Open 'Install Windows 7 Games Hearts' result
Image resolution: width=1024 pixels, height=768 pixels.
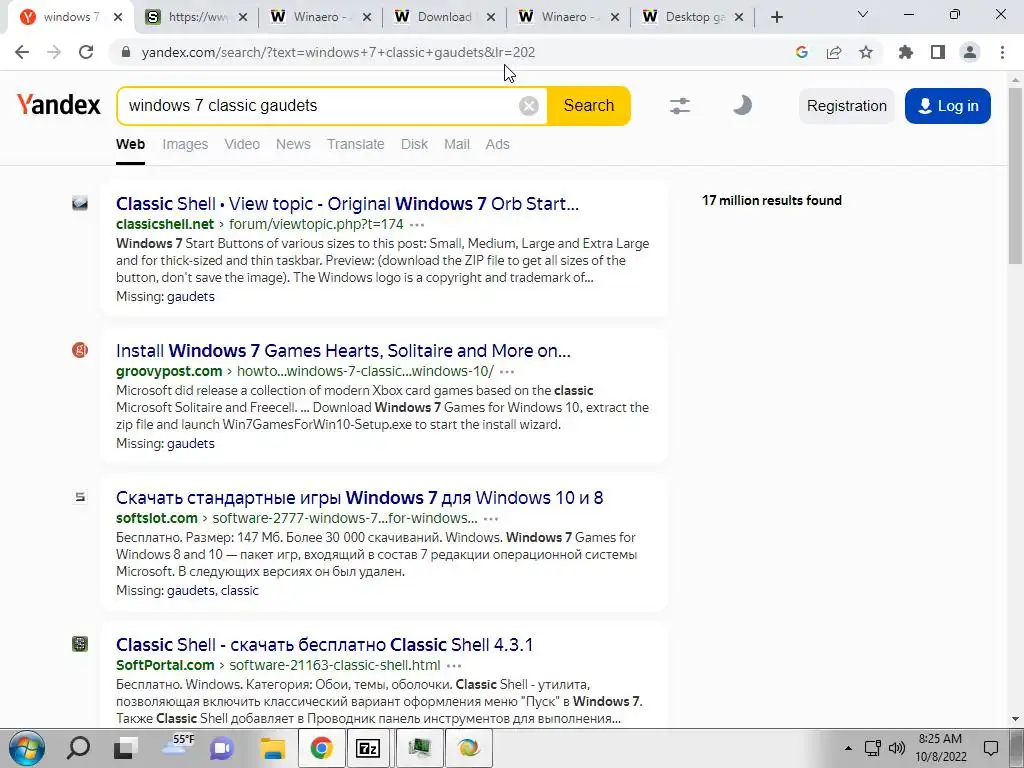tap(343, 351)
